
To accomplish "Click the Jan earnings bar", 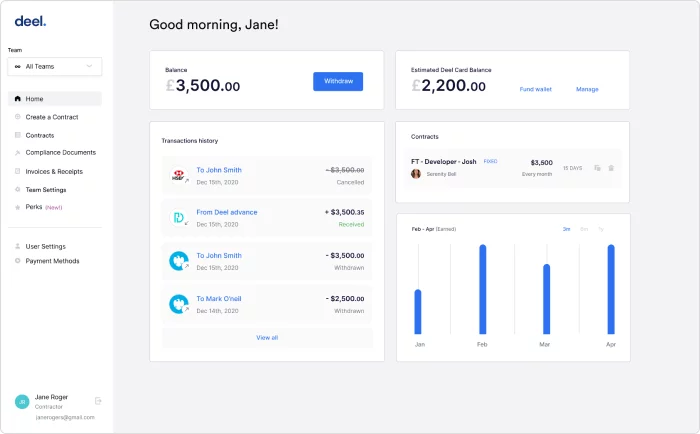I will [x=418, y=312].
